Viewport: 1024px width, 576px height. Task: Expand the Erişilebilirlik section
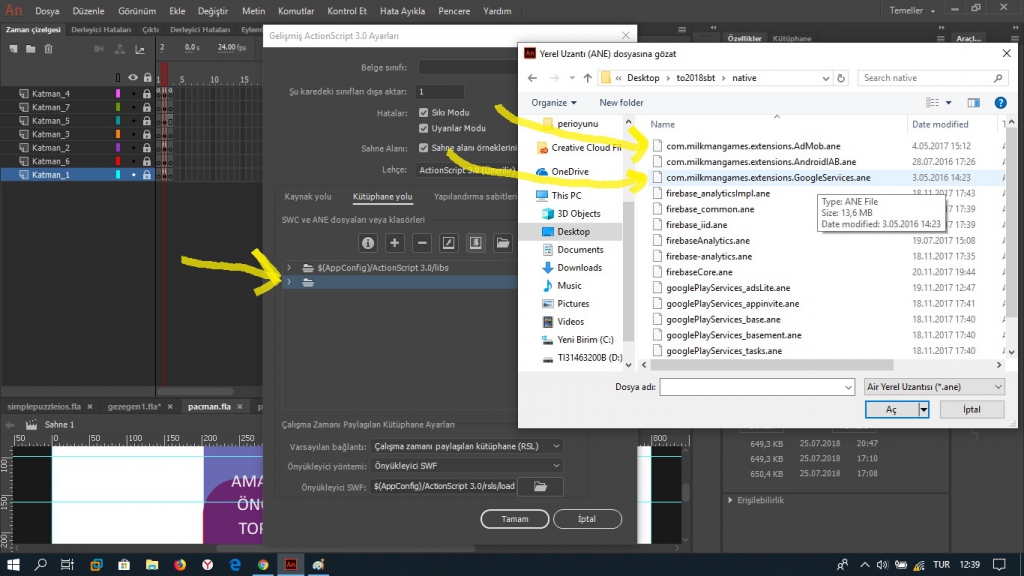point(731,500)
